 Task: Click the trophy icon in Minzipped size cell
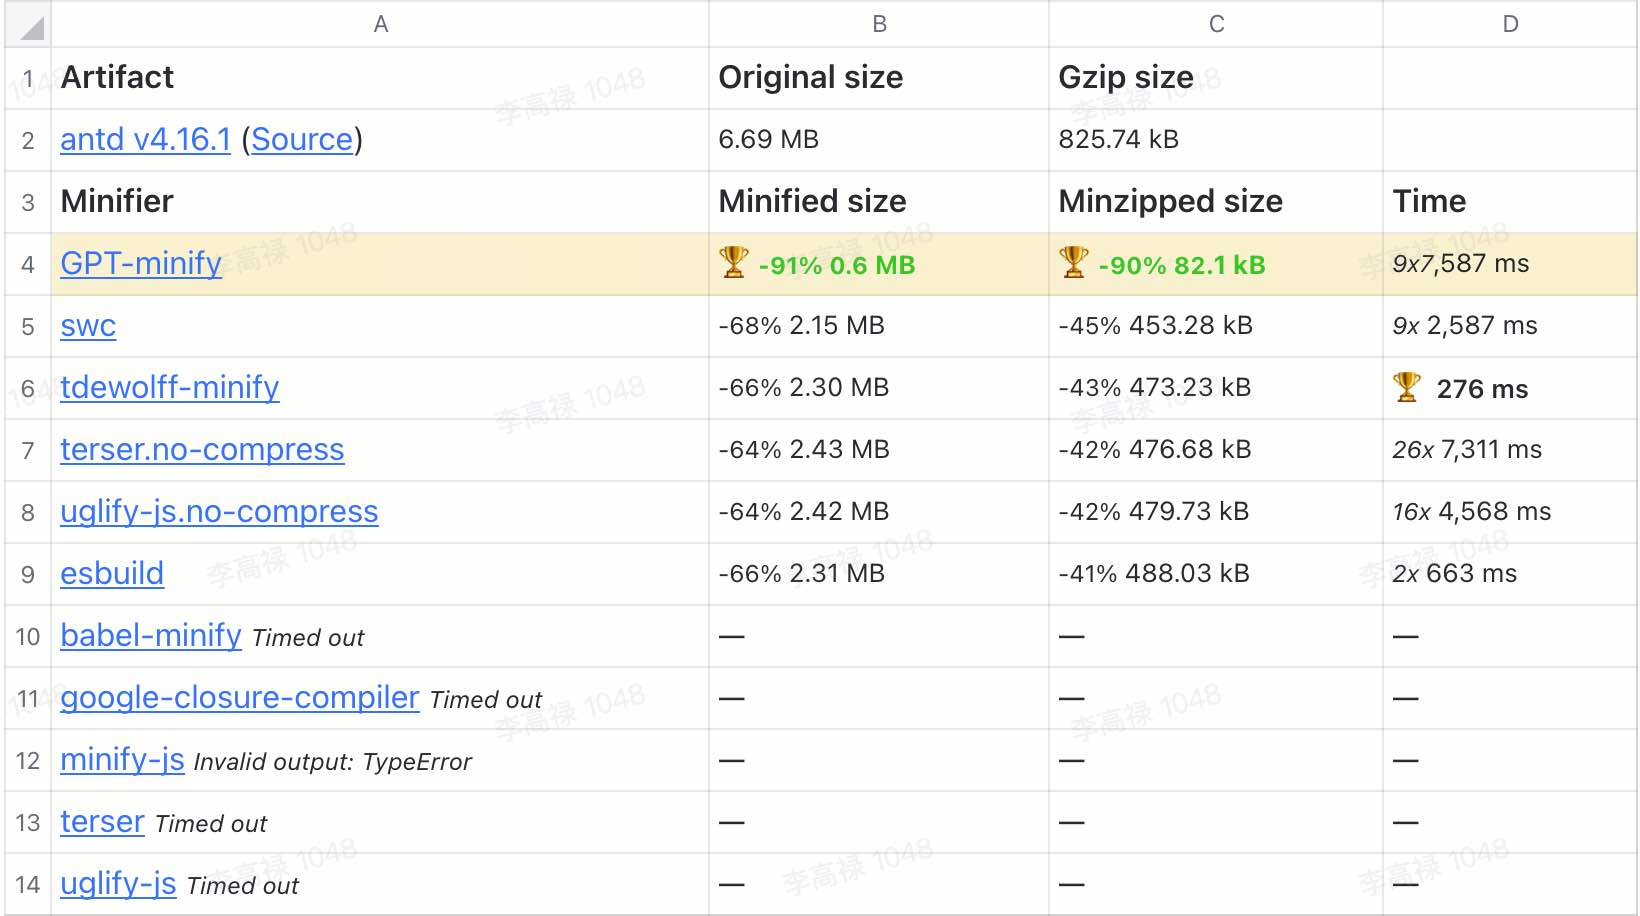(1073, 263)
